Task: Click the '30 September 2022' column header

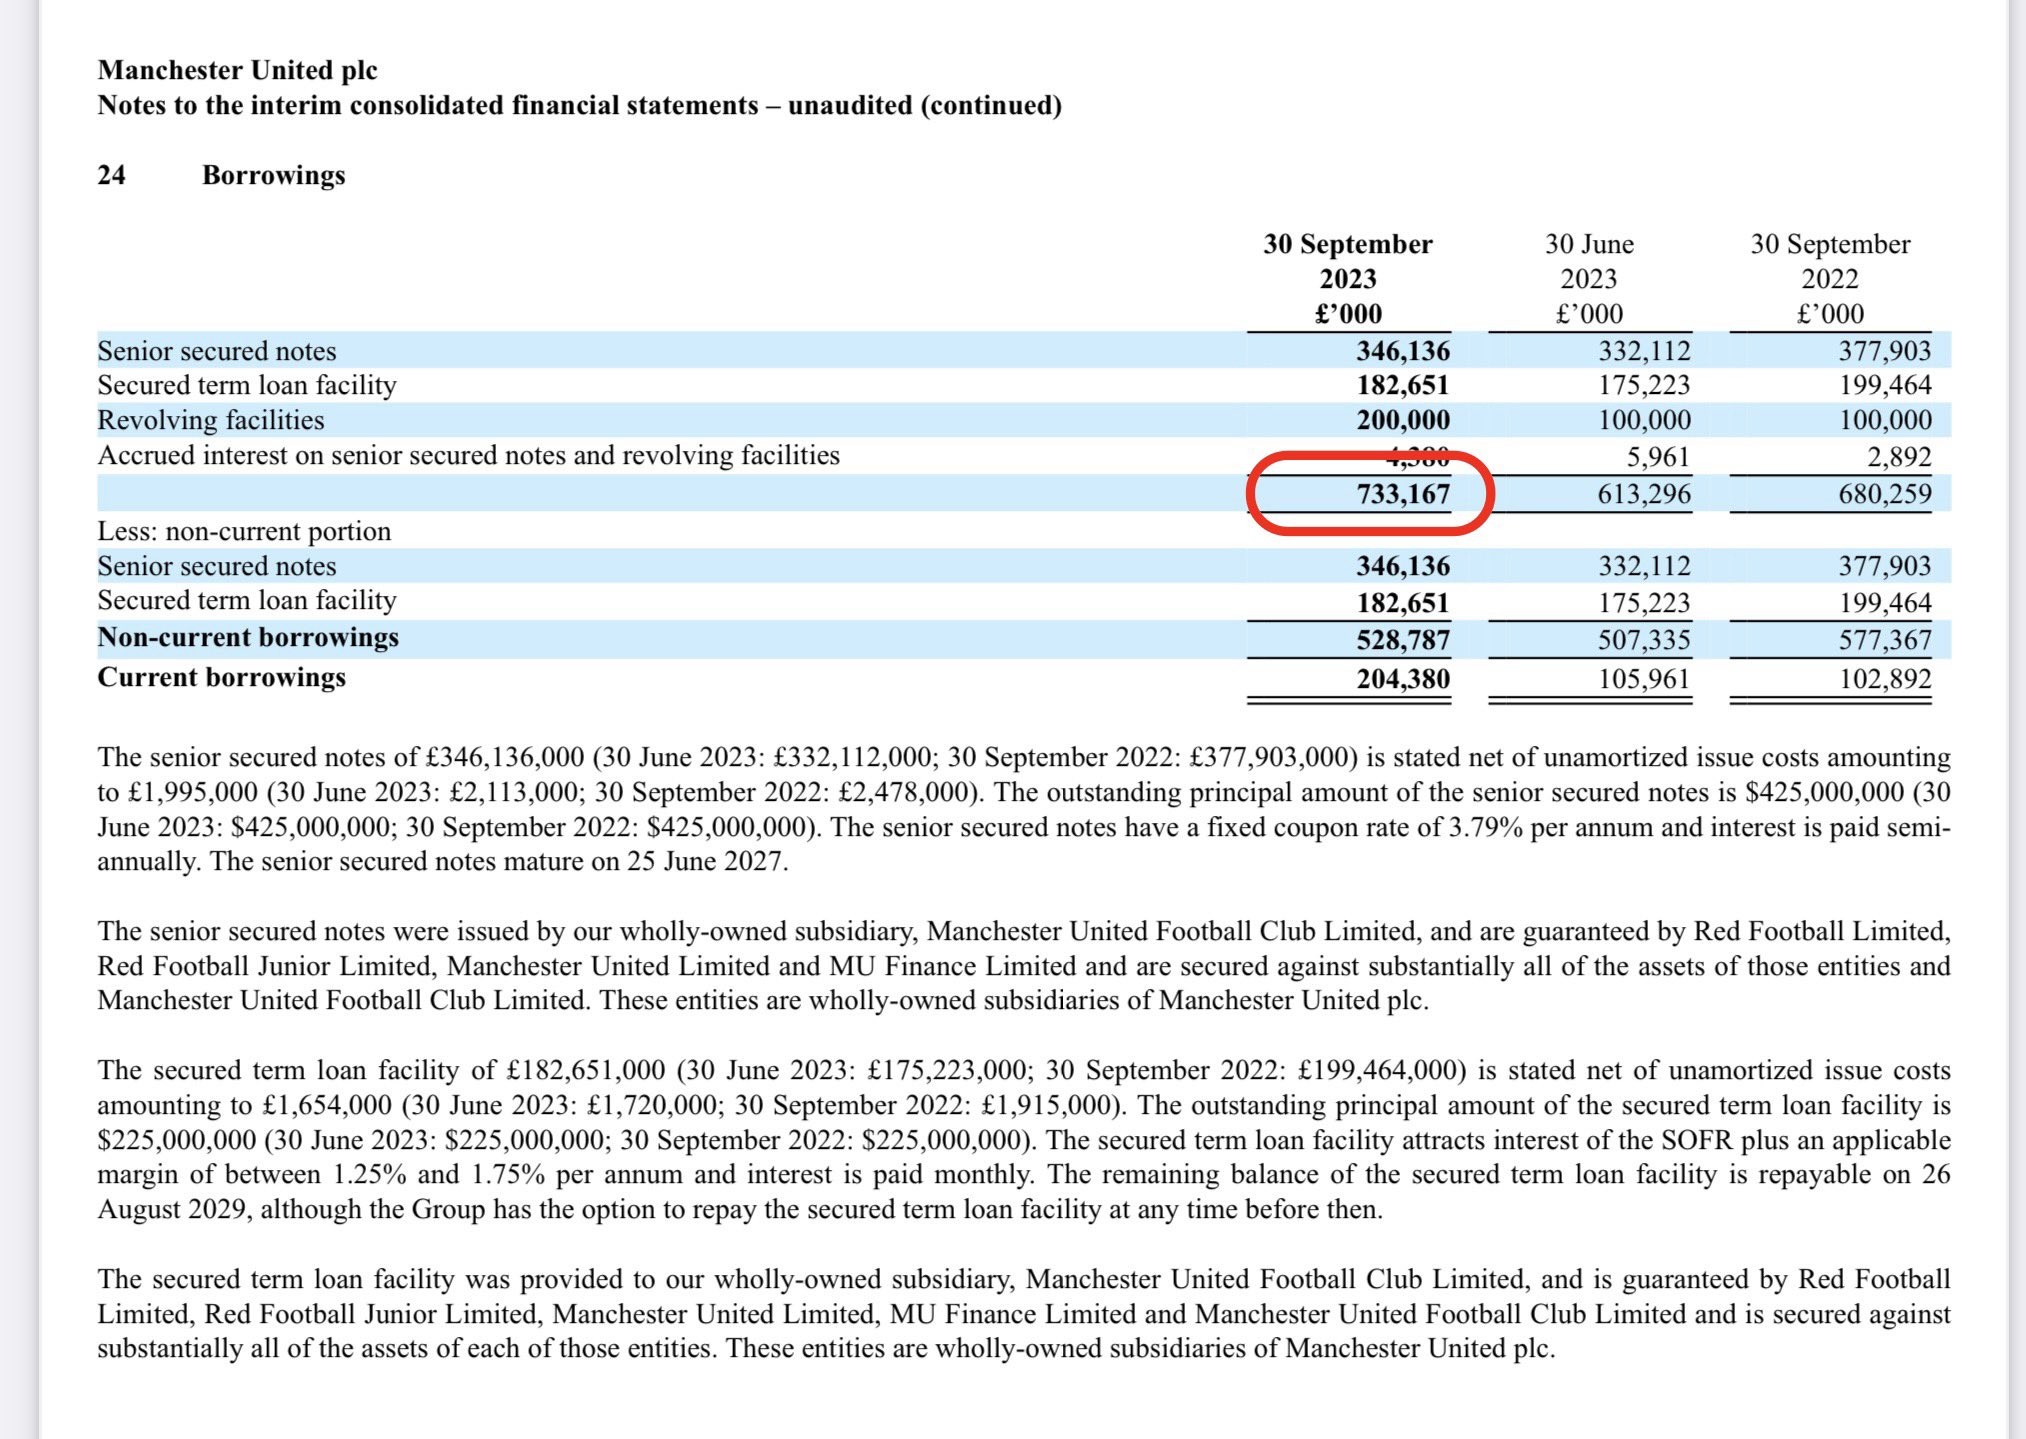Action: [1830, 278]
